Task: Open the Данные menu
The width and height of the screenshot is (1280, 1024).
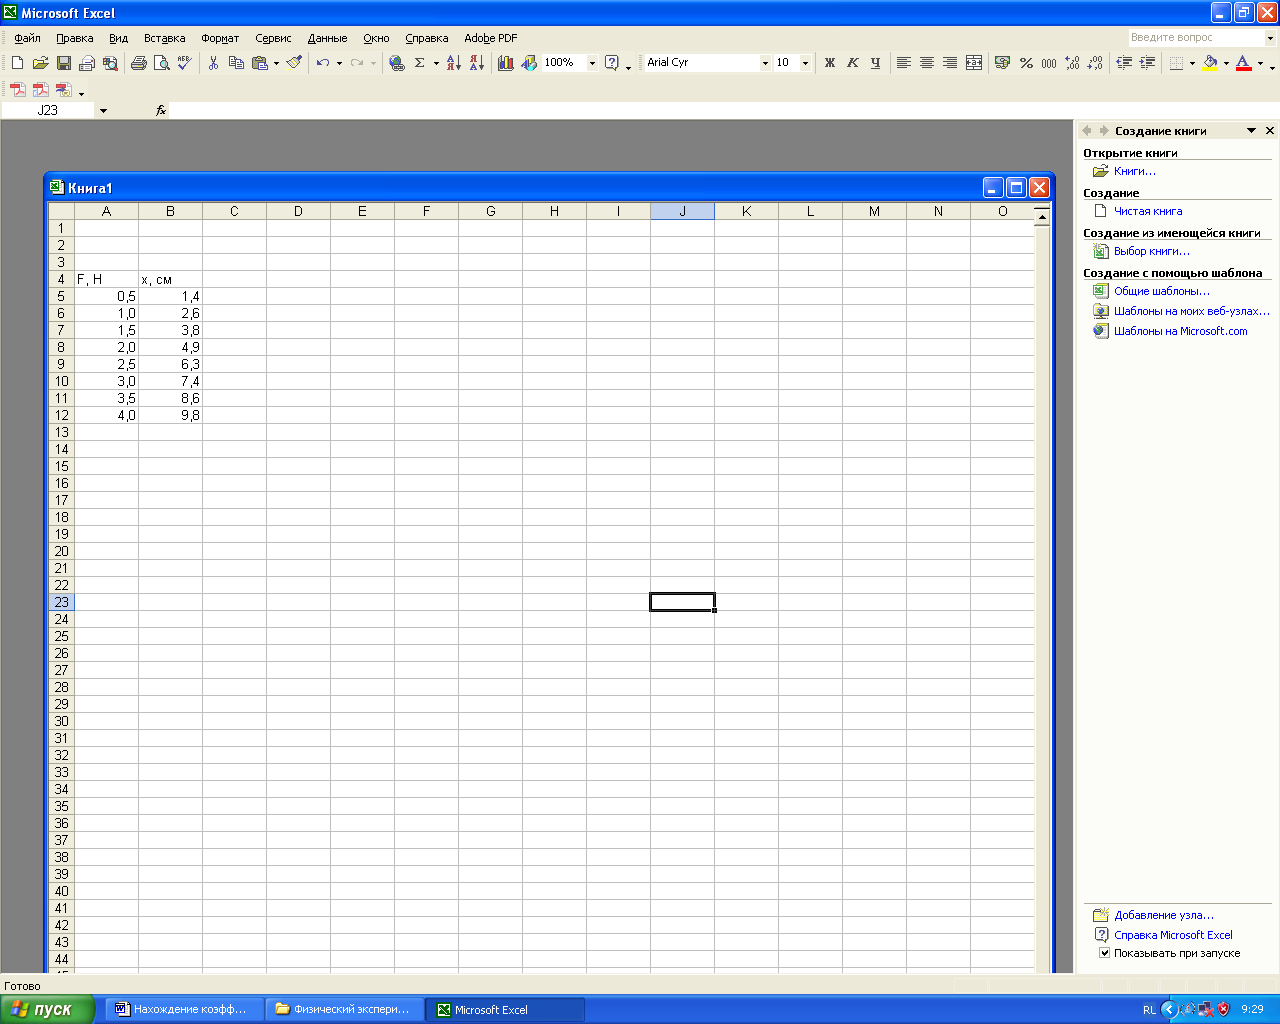Action: pos(328,38)
